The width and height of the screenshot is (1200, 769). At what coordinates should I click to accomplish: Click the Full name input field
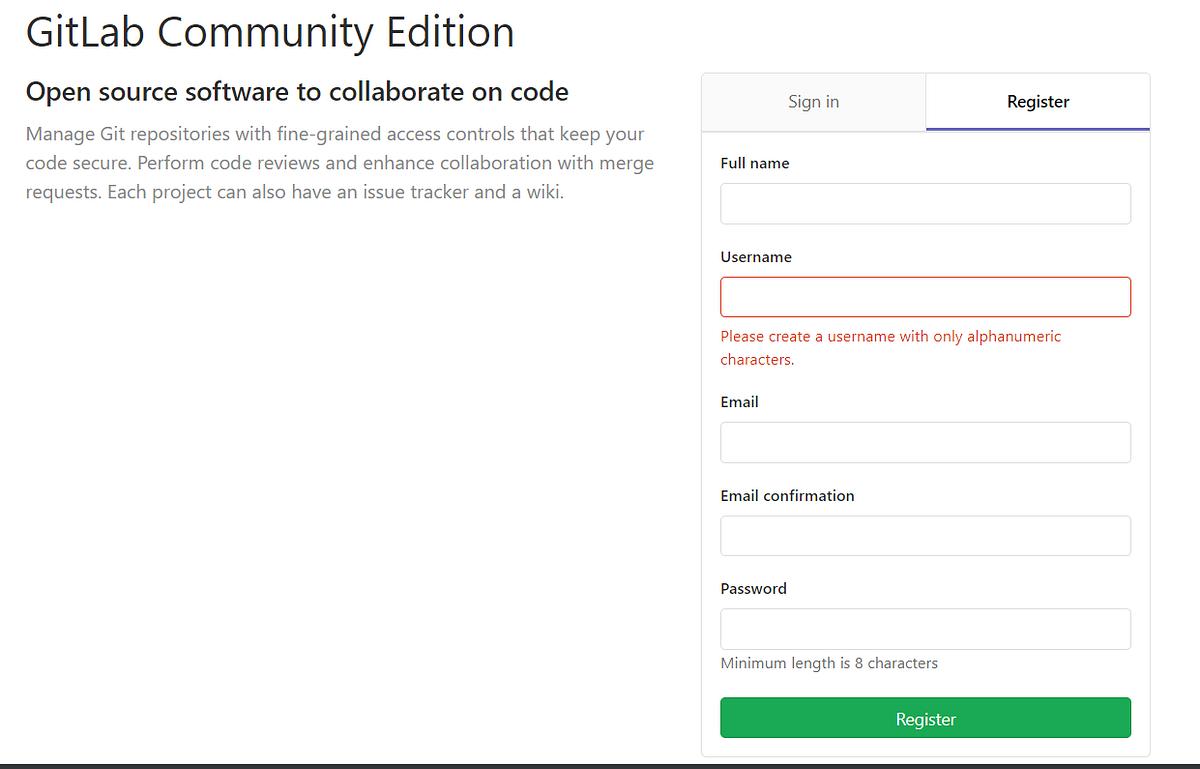click(x=925, y=204)
